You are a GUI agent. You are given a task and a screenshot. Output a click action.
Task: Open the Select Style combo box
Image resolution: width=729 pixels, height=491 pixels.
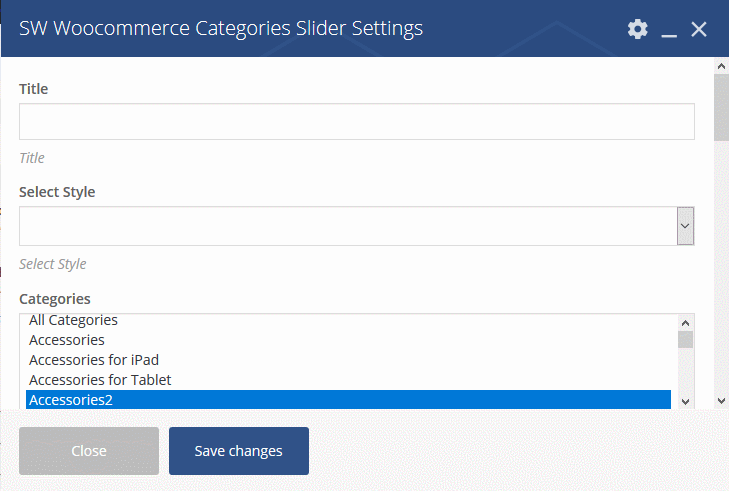[x=357, y=226]
